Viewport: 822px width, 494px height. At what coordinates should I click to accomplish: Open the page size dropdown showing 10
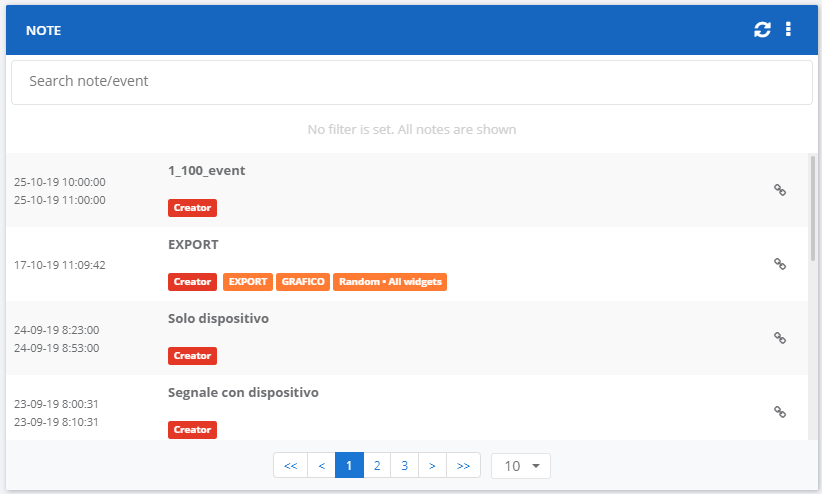point(521,466)
